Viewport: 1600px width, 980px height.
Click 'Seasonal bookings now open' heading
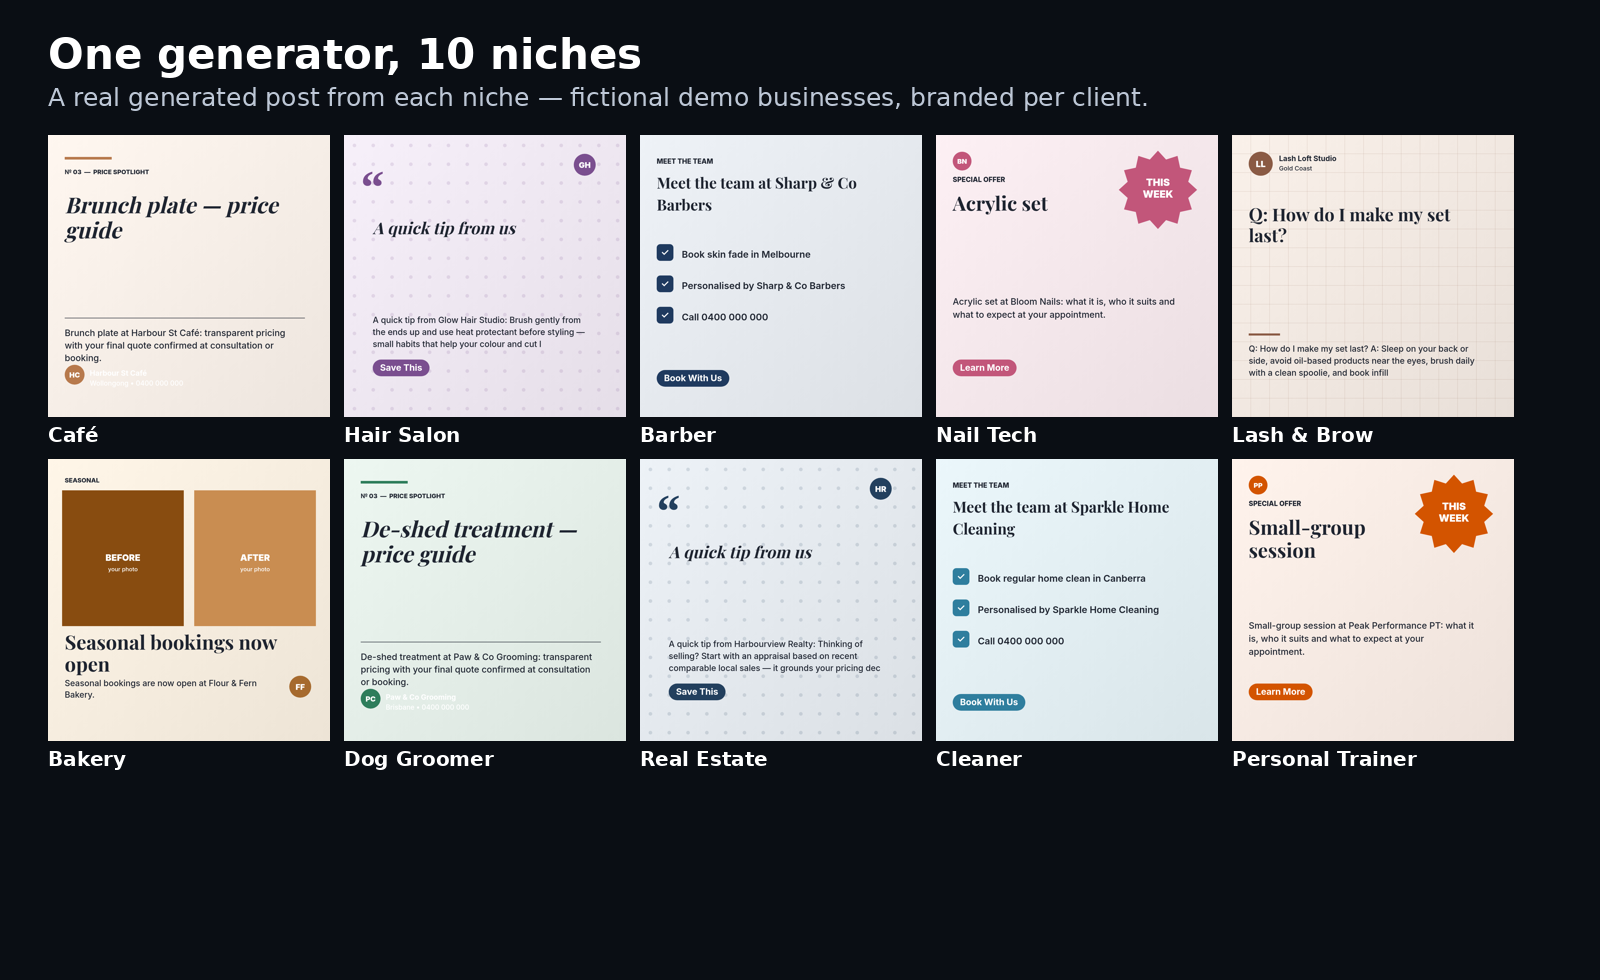click(171, 654)
